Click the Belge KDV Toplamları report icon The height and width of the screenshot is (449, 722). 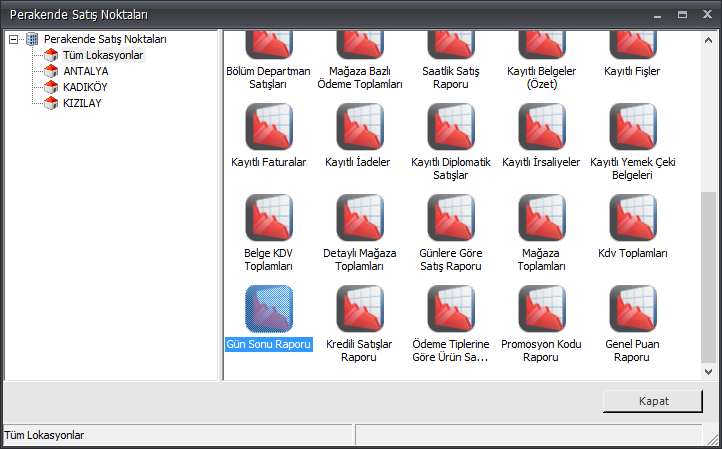coord(269,217)
